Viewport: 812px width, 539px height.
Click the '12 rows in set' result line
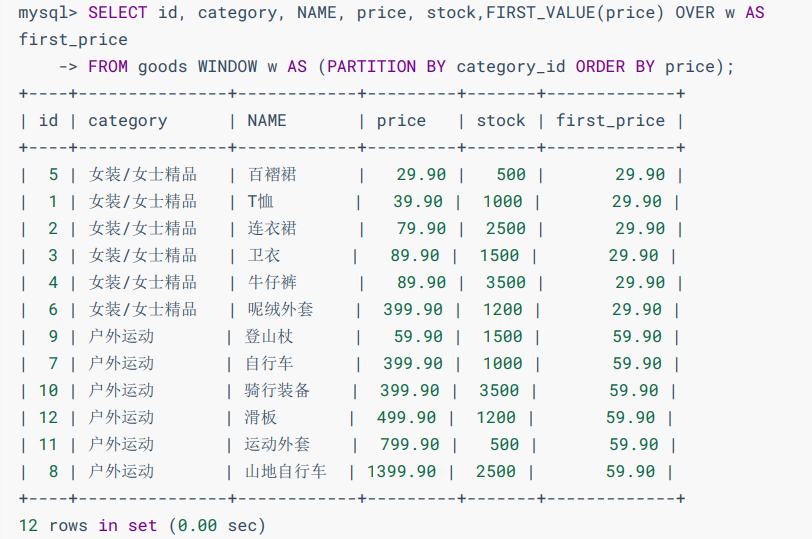tap(142, 526)
